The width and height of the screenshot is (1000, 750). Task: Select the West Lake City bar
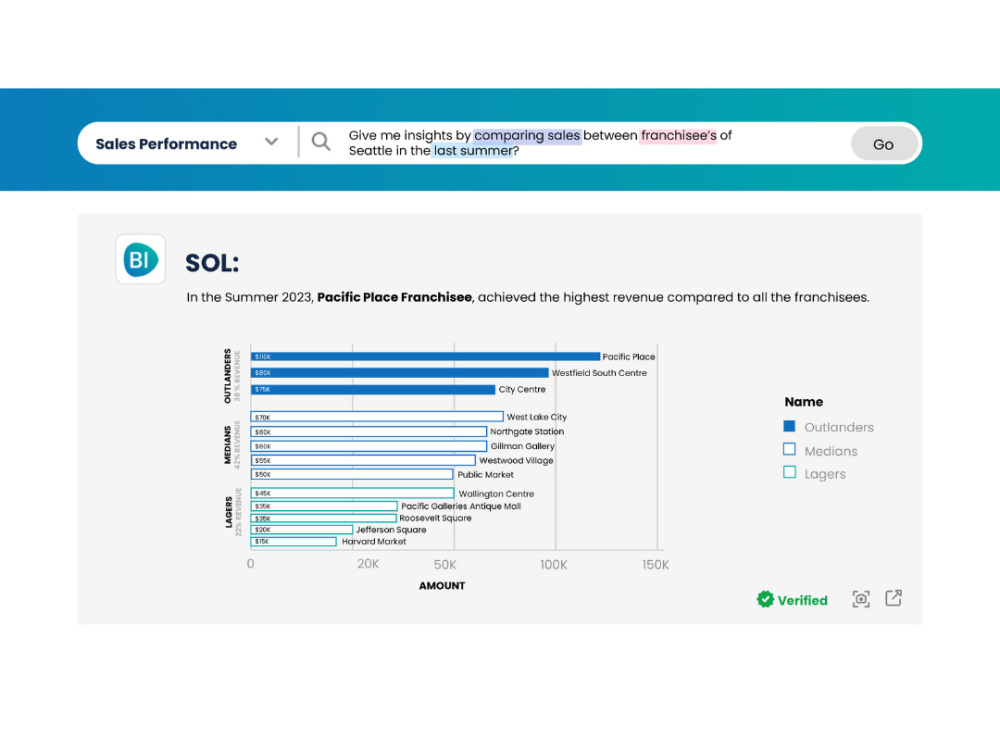tap(377, 416)
